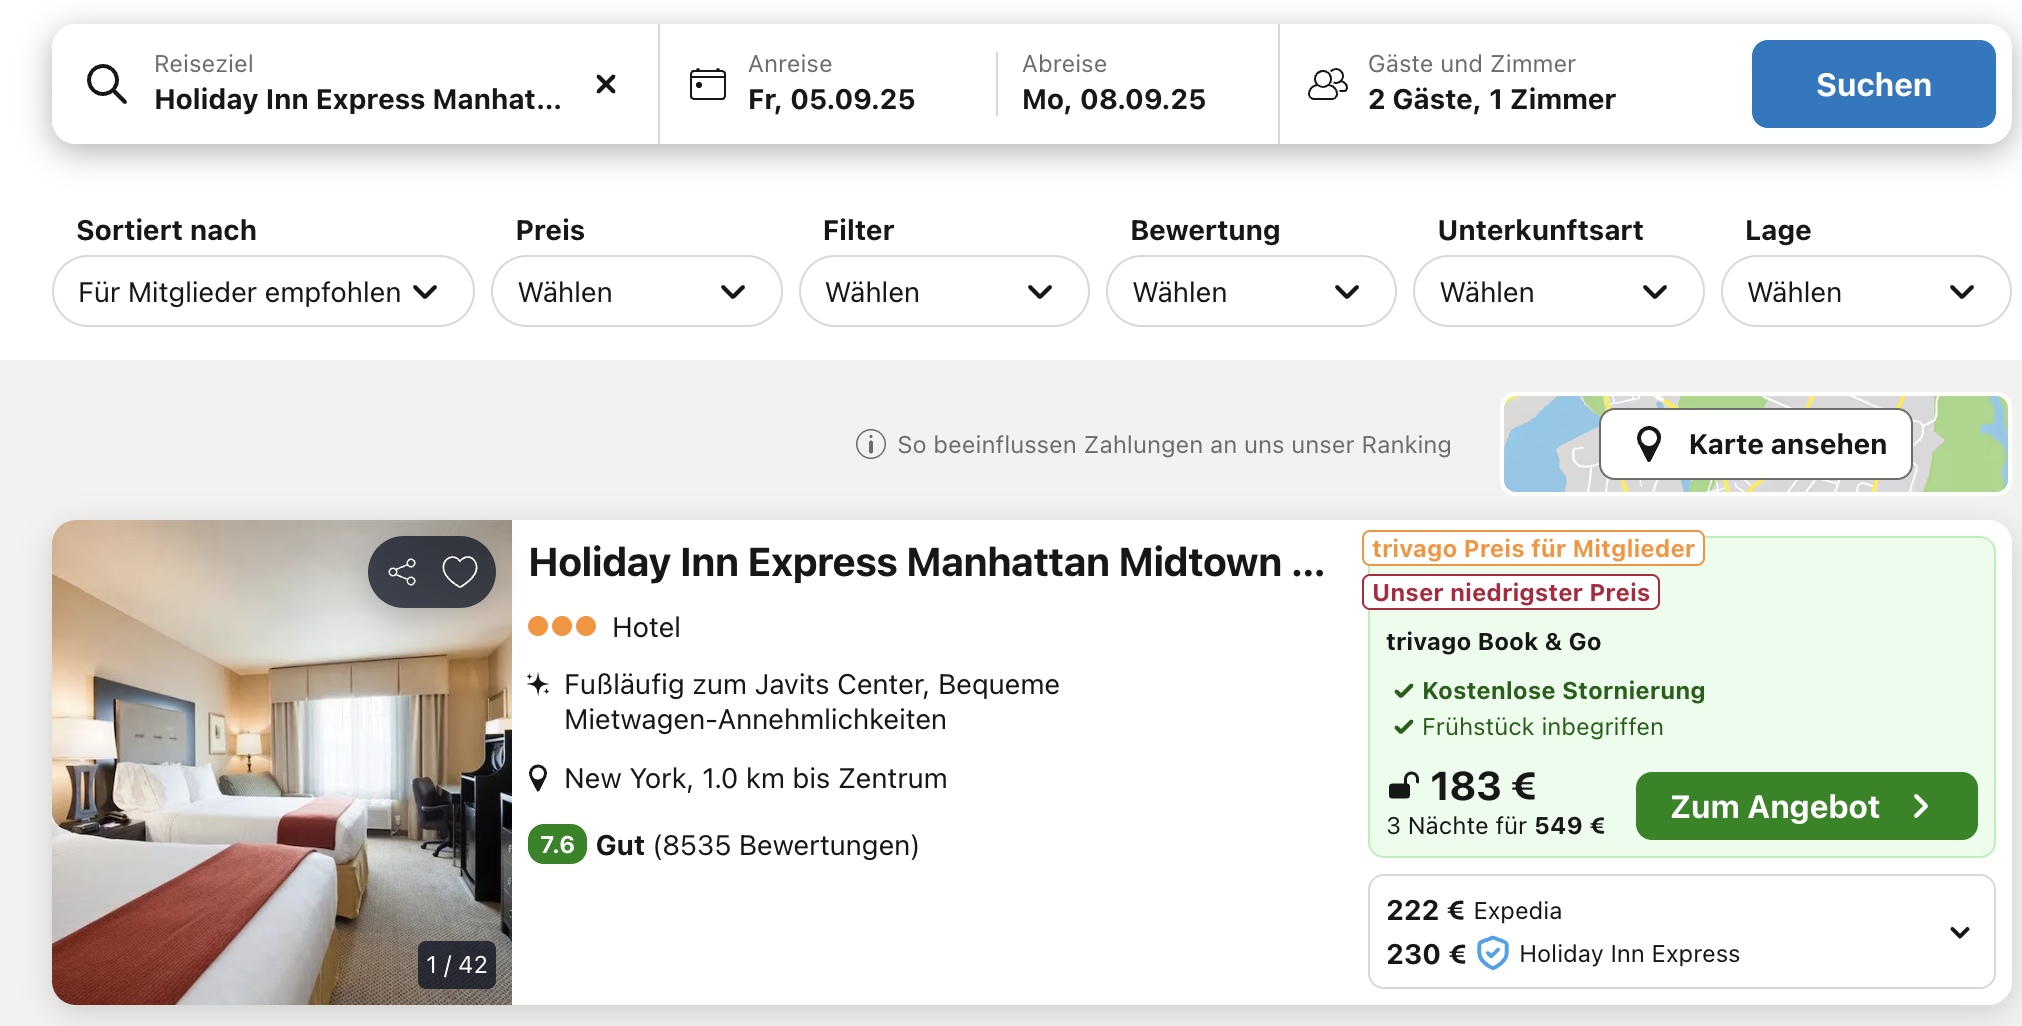Click the 1 / 42 photo counter
The image size is (2022, 1026).
(x=457, y=964)
